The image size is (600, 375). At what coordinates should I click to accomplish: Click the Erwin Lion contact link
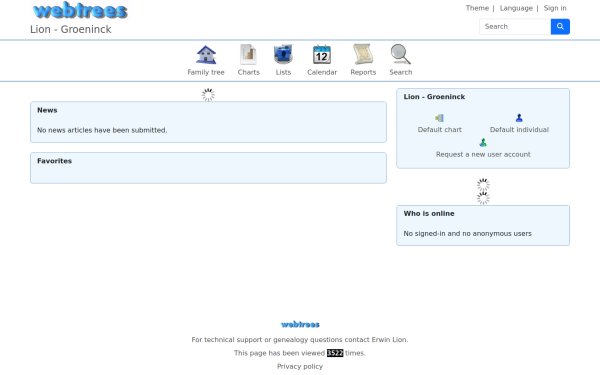389,339
